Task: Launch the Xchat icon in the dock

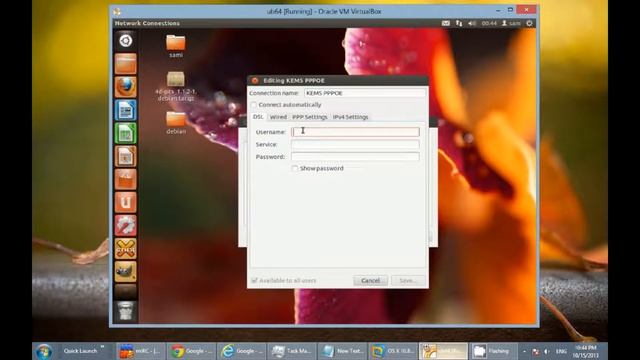Action: 125,249
